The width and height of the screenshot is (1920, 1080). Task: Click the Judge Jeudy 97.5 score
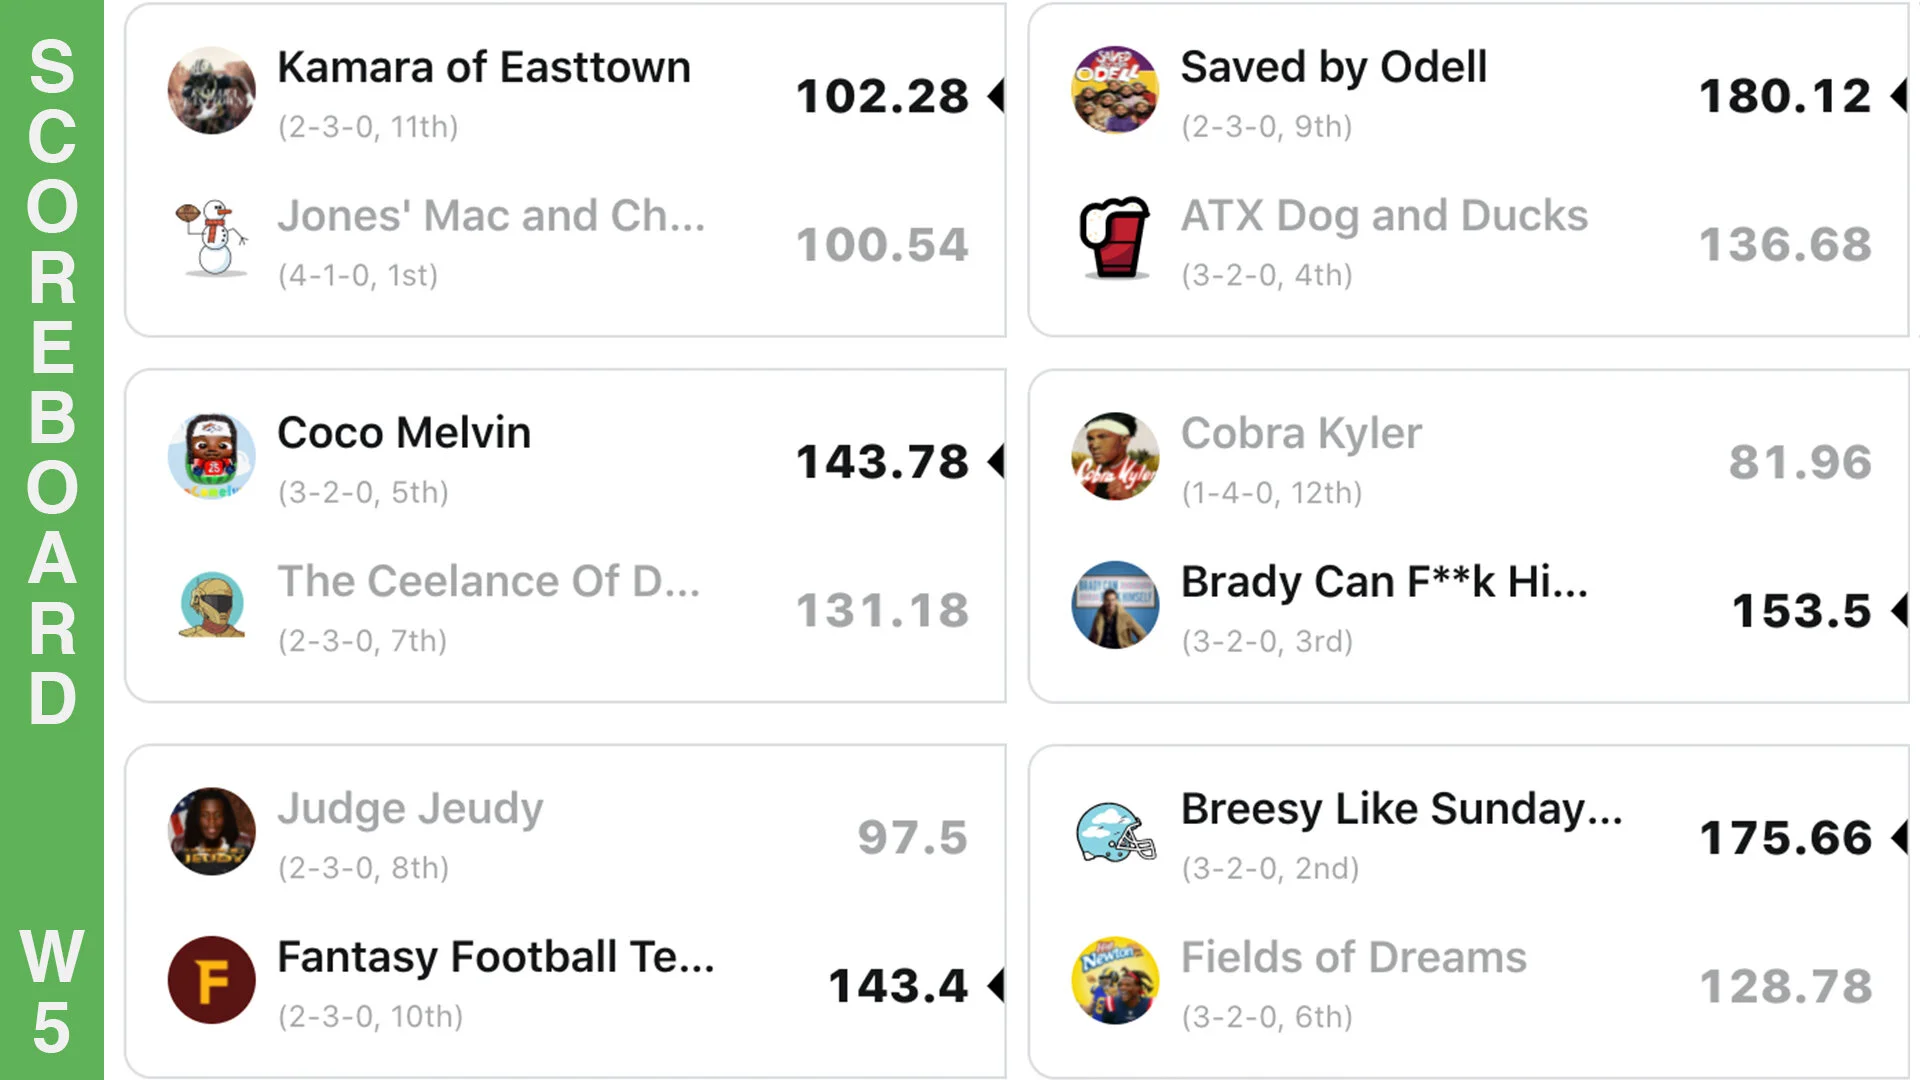tap(912, 837)
